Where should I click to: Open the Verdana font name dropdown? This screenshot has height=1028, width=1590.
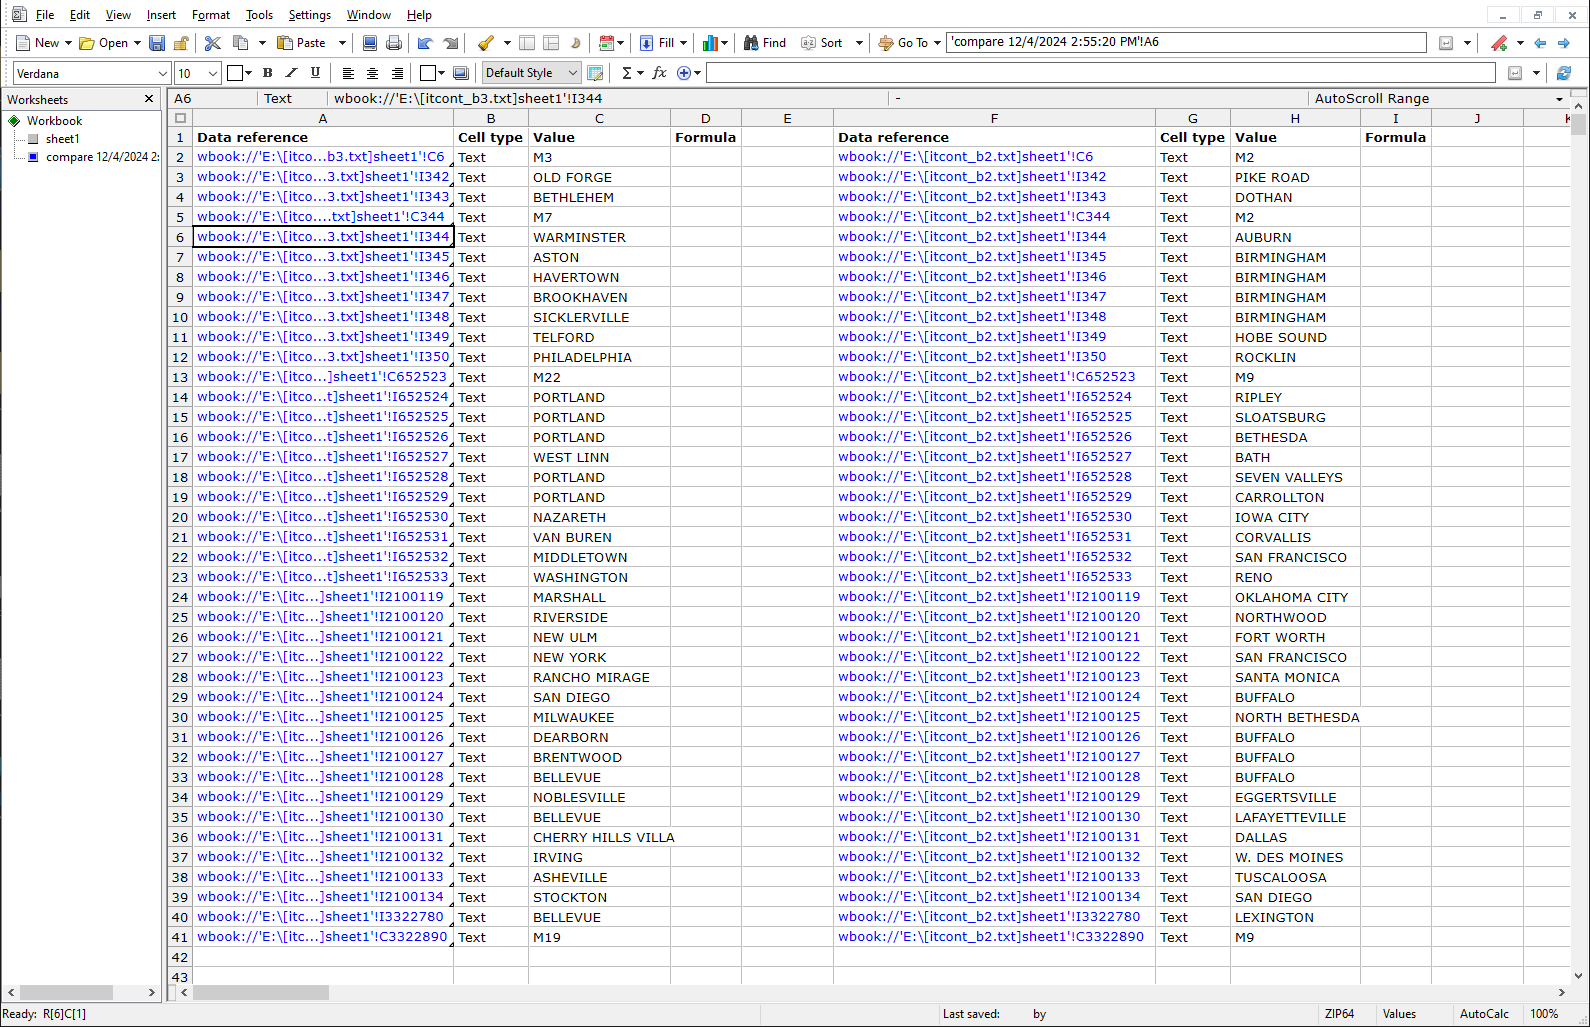[162, 73]
